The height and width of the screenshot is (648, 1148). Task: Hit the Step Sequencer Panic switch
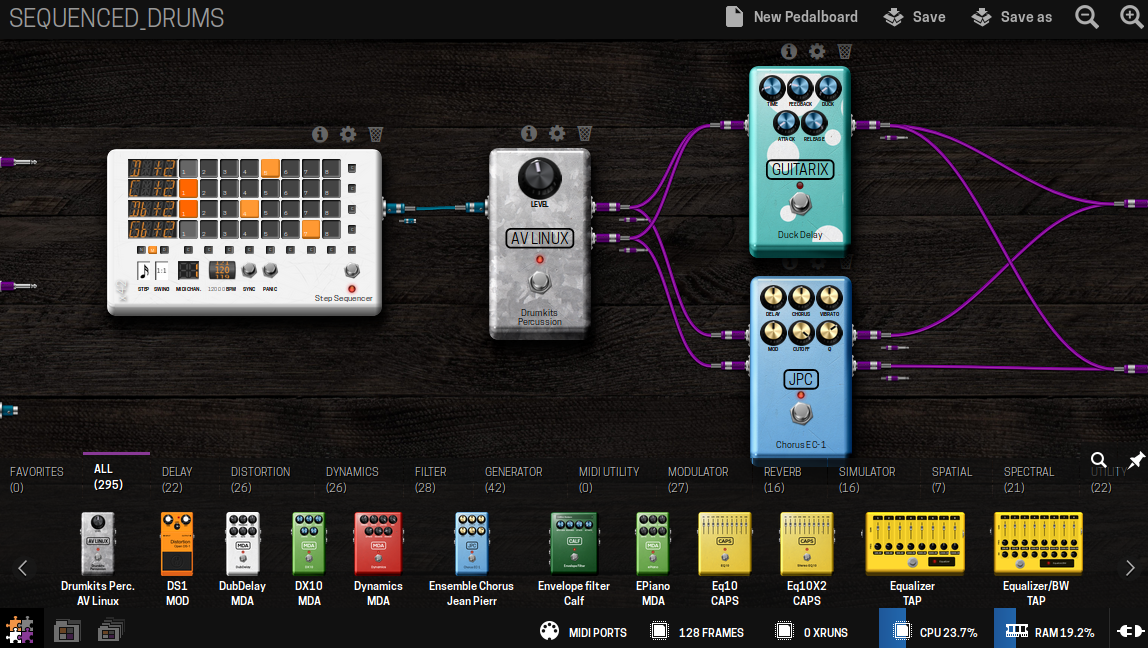click(270, 271)
